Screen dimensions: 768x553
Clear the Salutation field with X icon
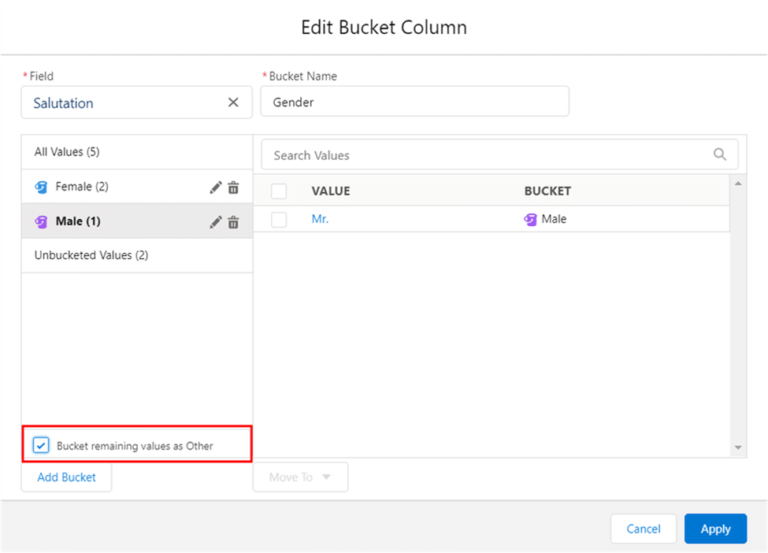pos(233,102)
